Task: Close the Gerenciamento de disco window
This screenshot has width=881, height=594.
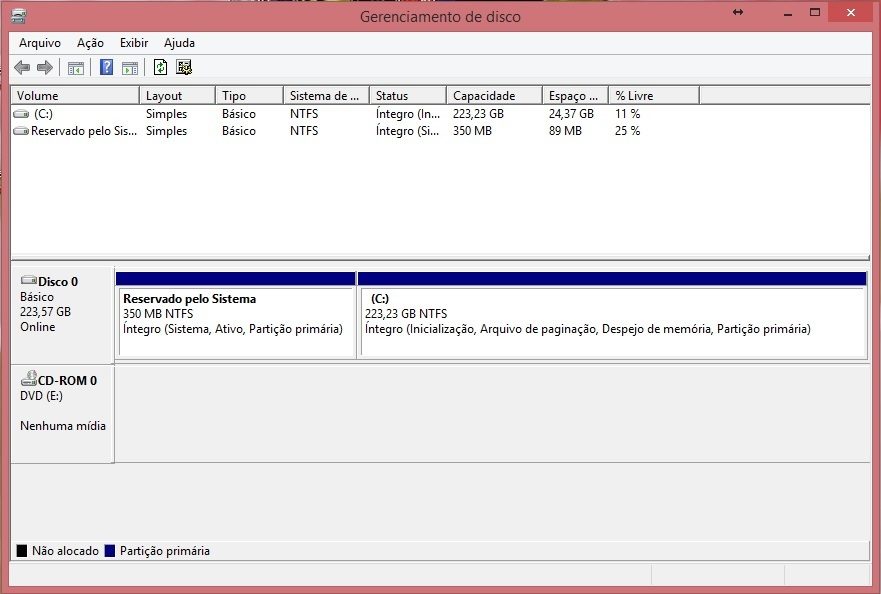Action: point(851,12)
